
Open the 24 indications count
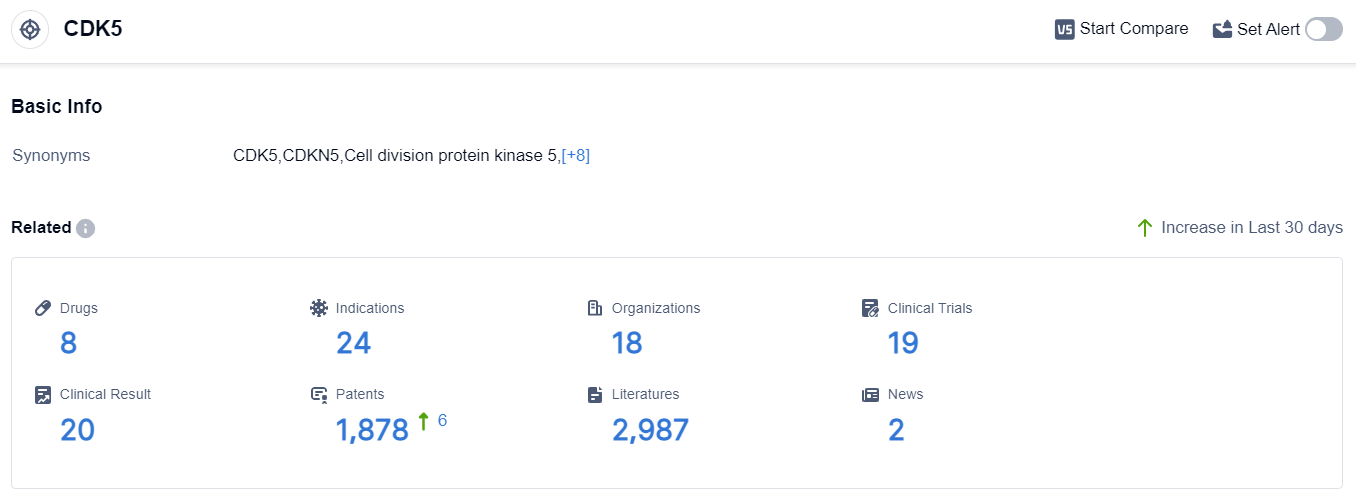coord(353,343)
